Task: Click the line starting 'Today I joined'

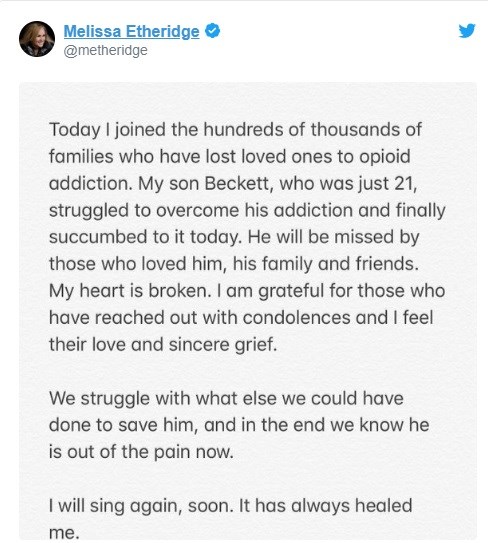Action: [x=235, y=130]
